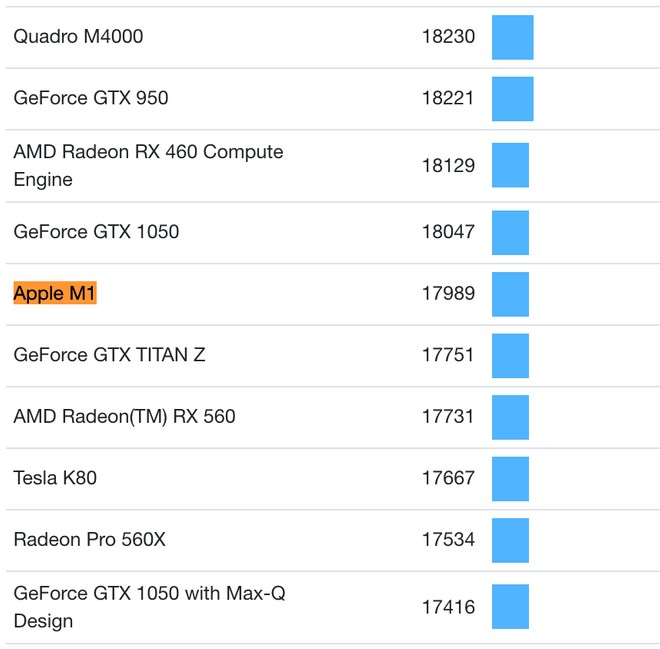Image resolution: width=660 pixels, height=649 pixels.
Task: Click the blue bar beside score 18221
Action: coord(512,98)
